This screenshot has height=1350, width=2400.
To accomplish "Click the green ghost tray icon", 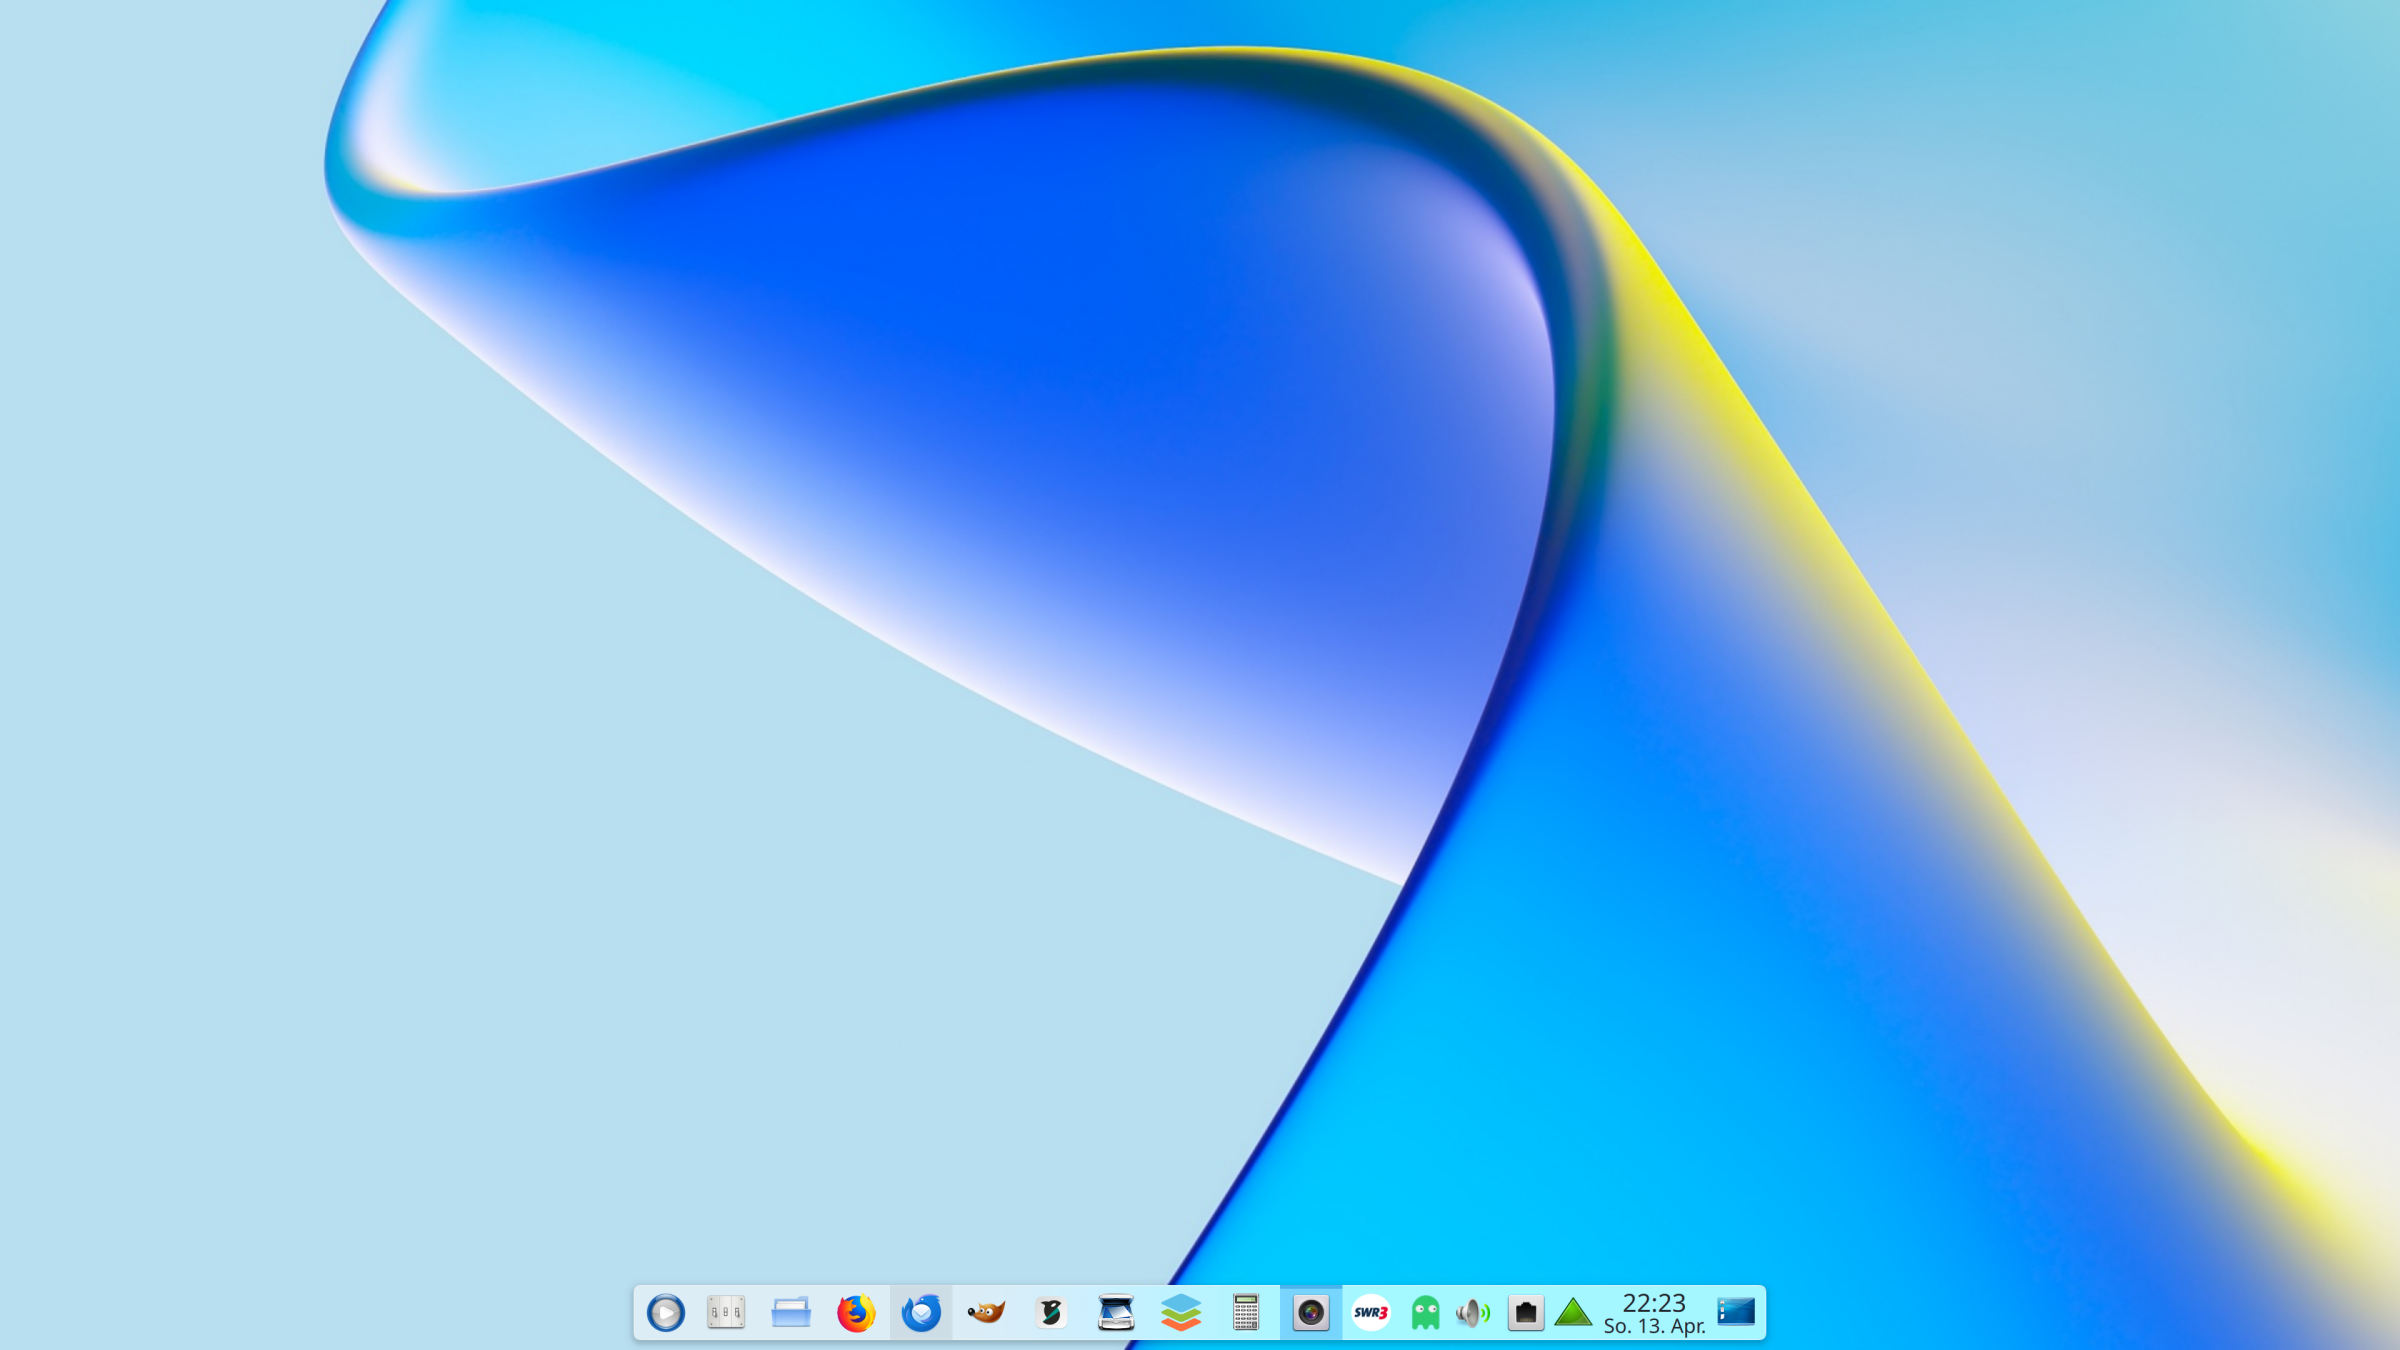I will (x=1425, y=1313).
